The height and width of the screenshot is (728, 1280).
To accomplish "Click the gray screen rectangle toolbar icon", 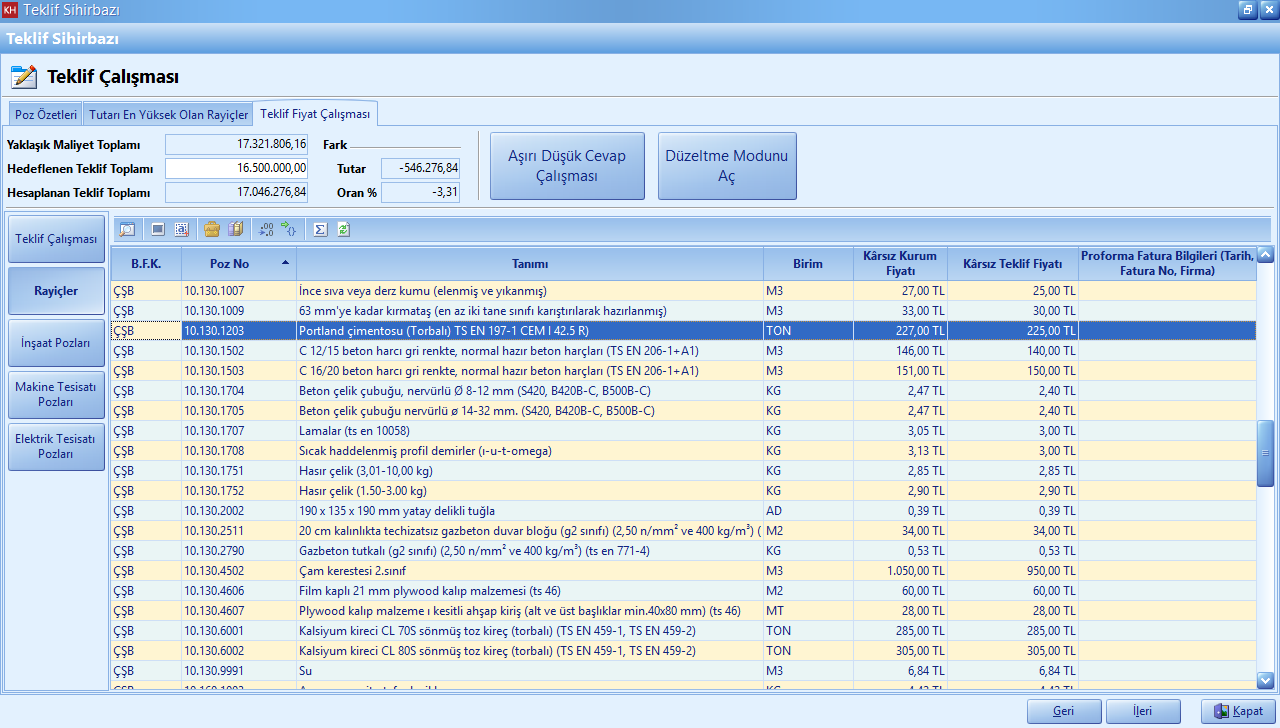I will tap(158, 229).
